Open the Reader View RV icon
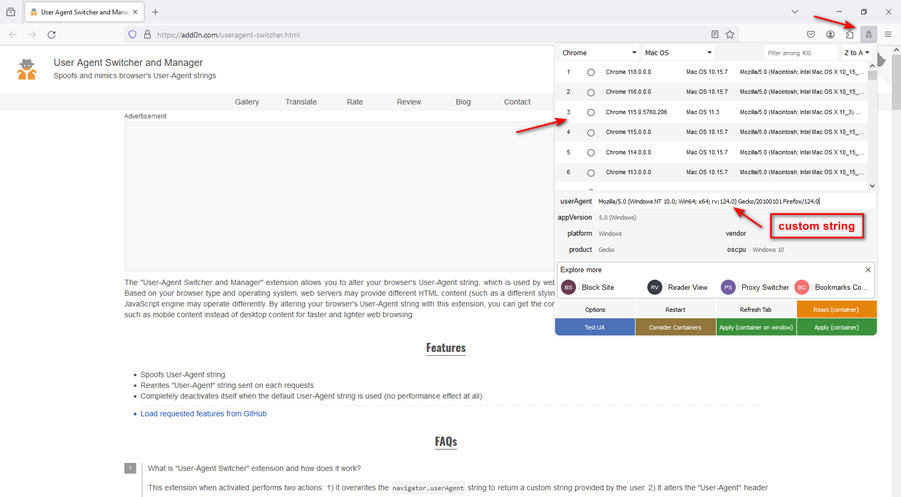Image resolution: width=901 pixels, height=497 pixels. 654,287
